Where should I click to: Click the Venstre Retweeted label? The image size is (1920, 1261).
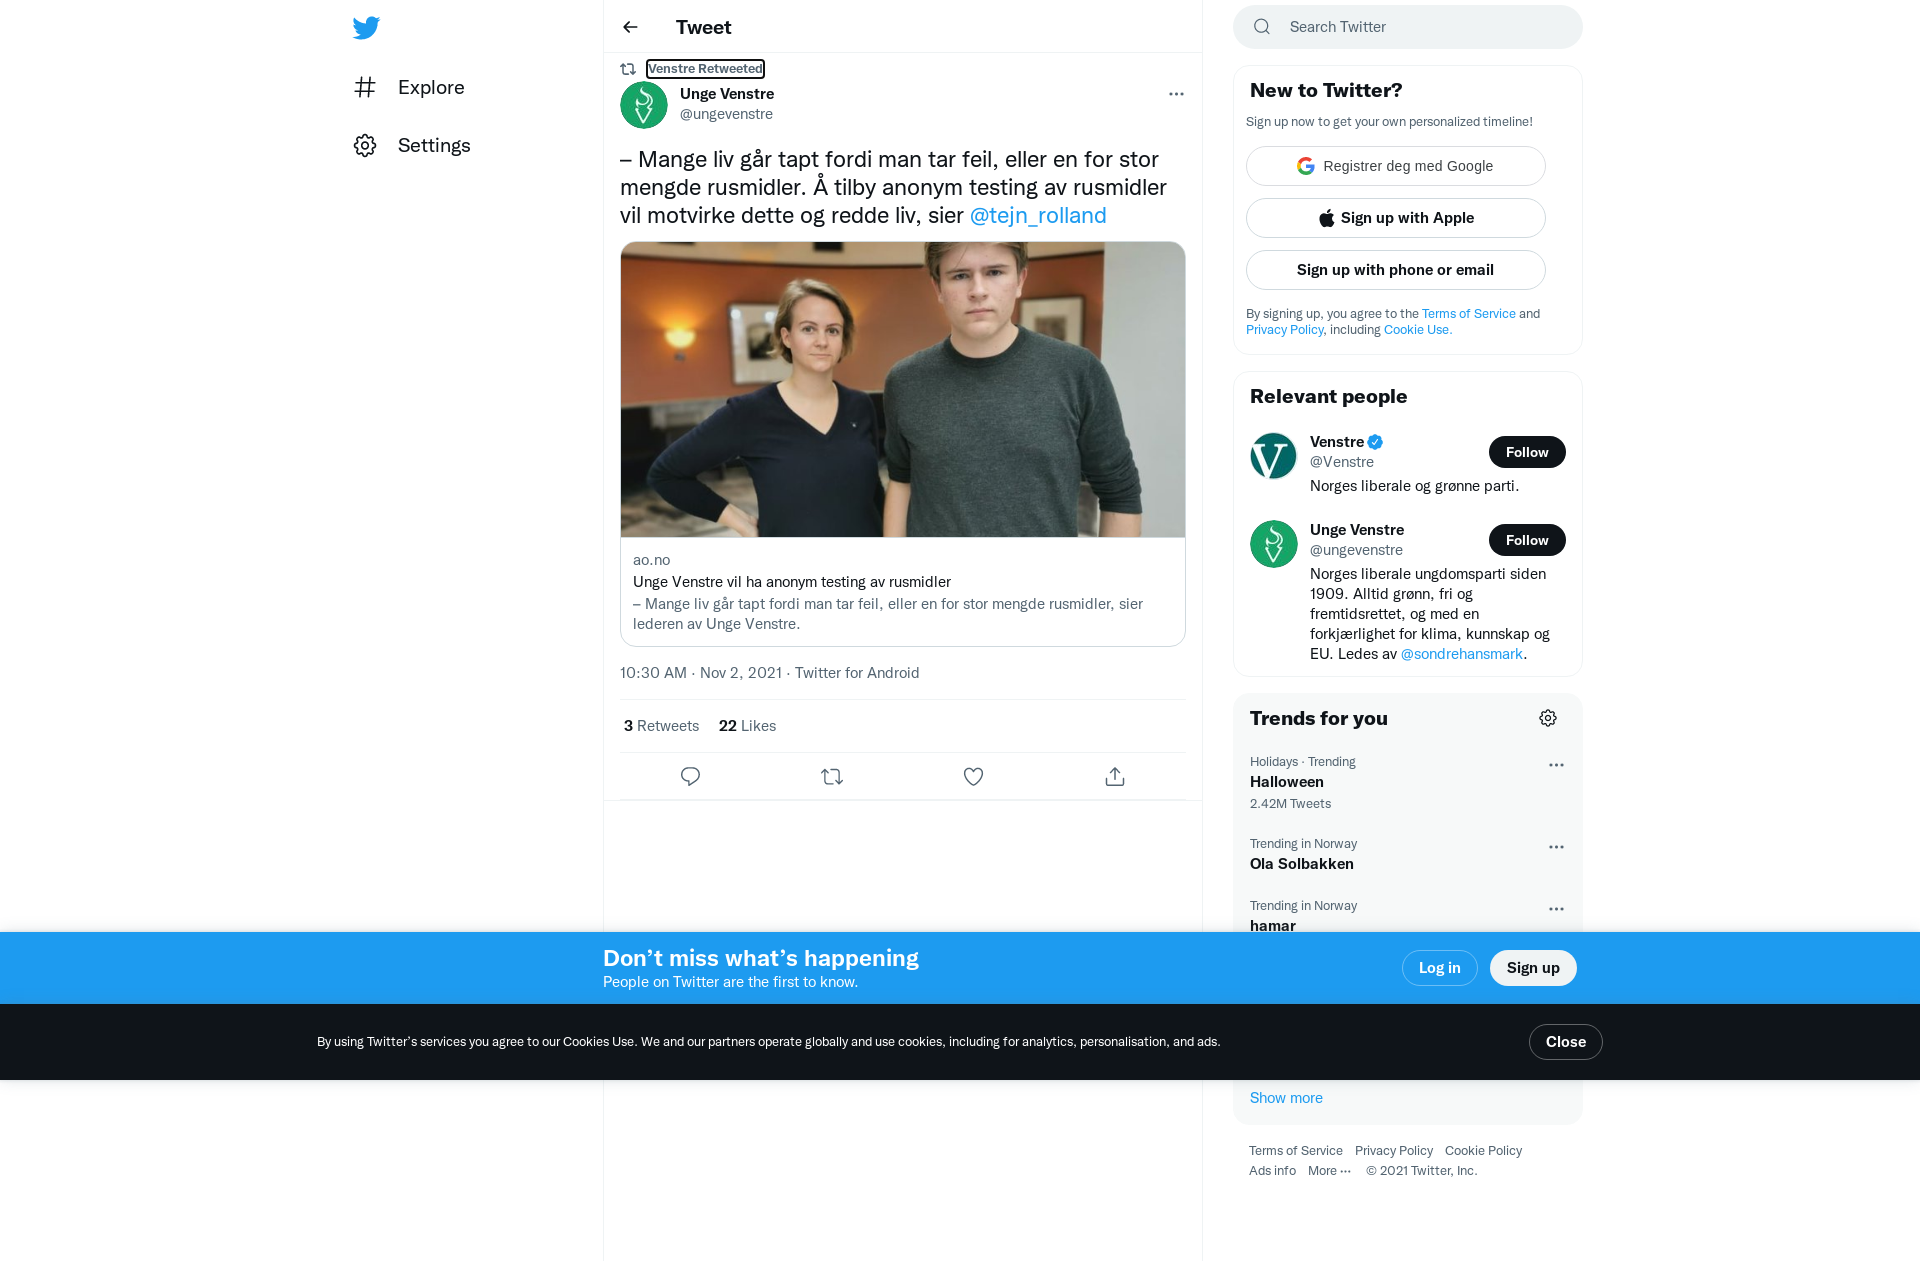[705, 69]
